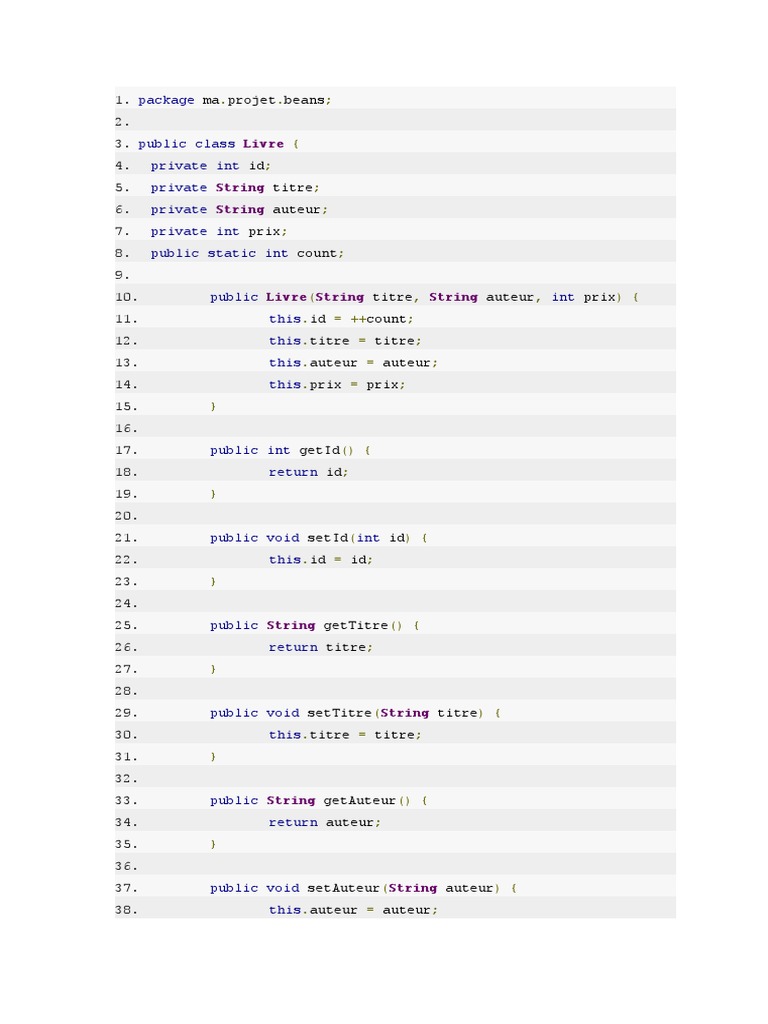Click line number 37.

click(x=126, y=888)
